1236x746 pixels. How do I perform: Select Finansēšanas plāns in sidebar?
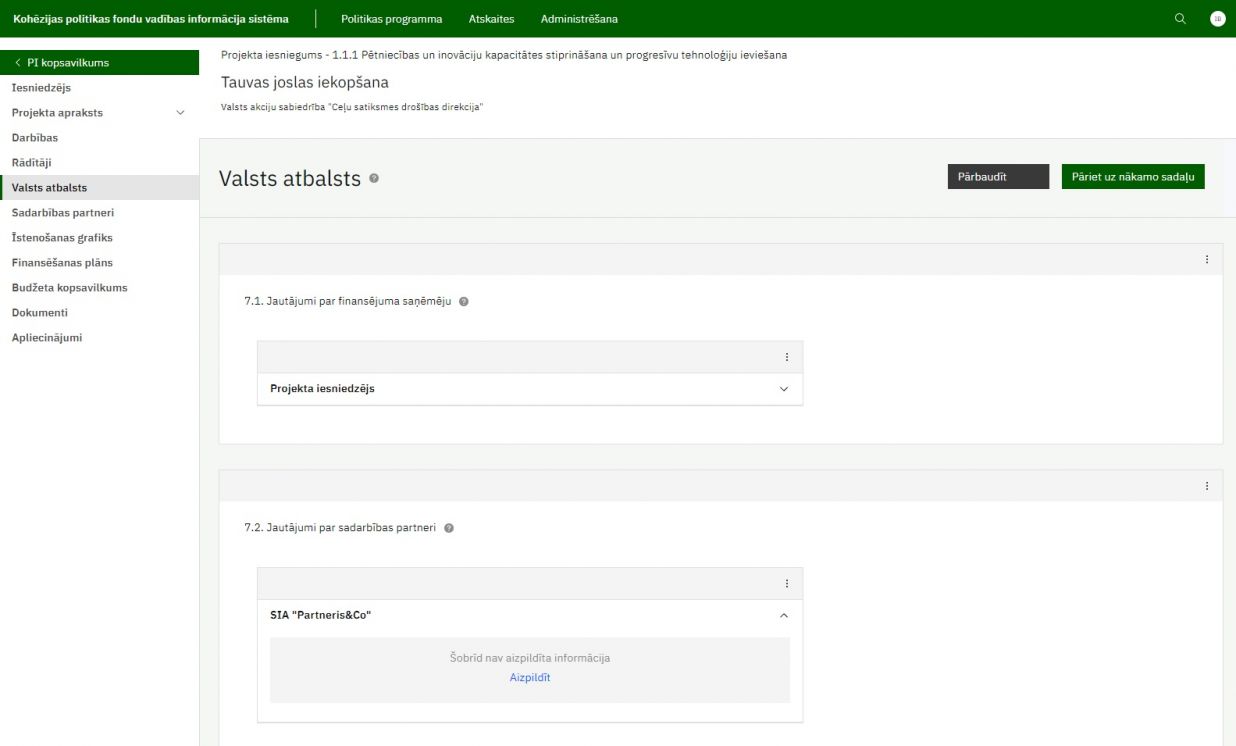[62, 263]
